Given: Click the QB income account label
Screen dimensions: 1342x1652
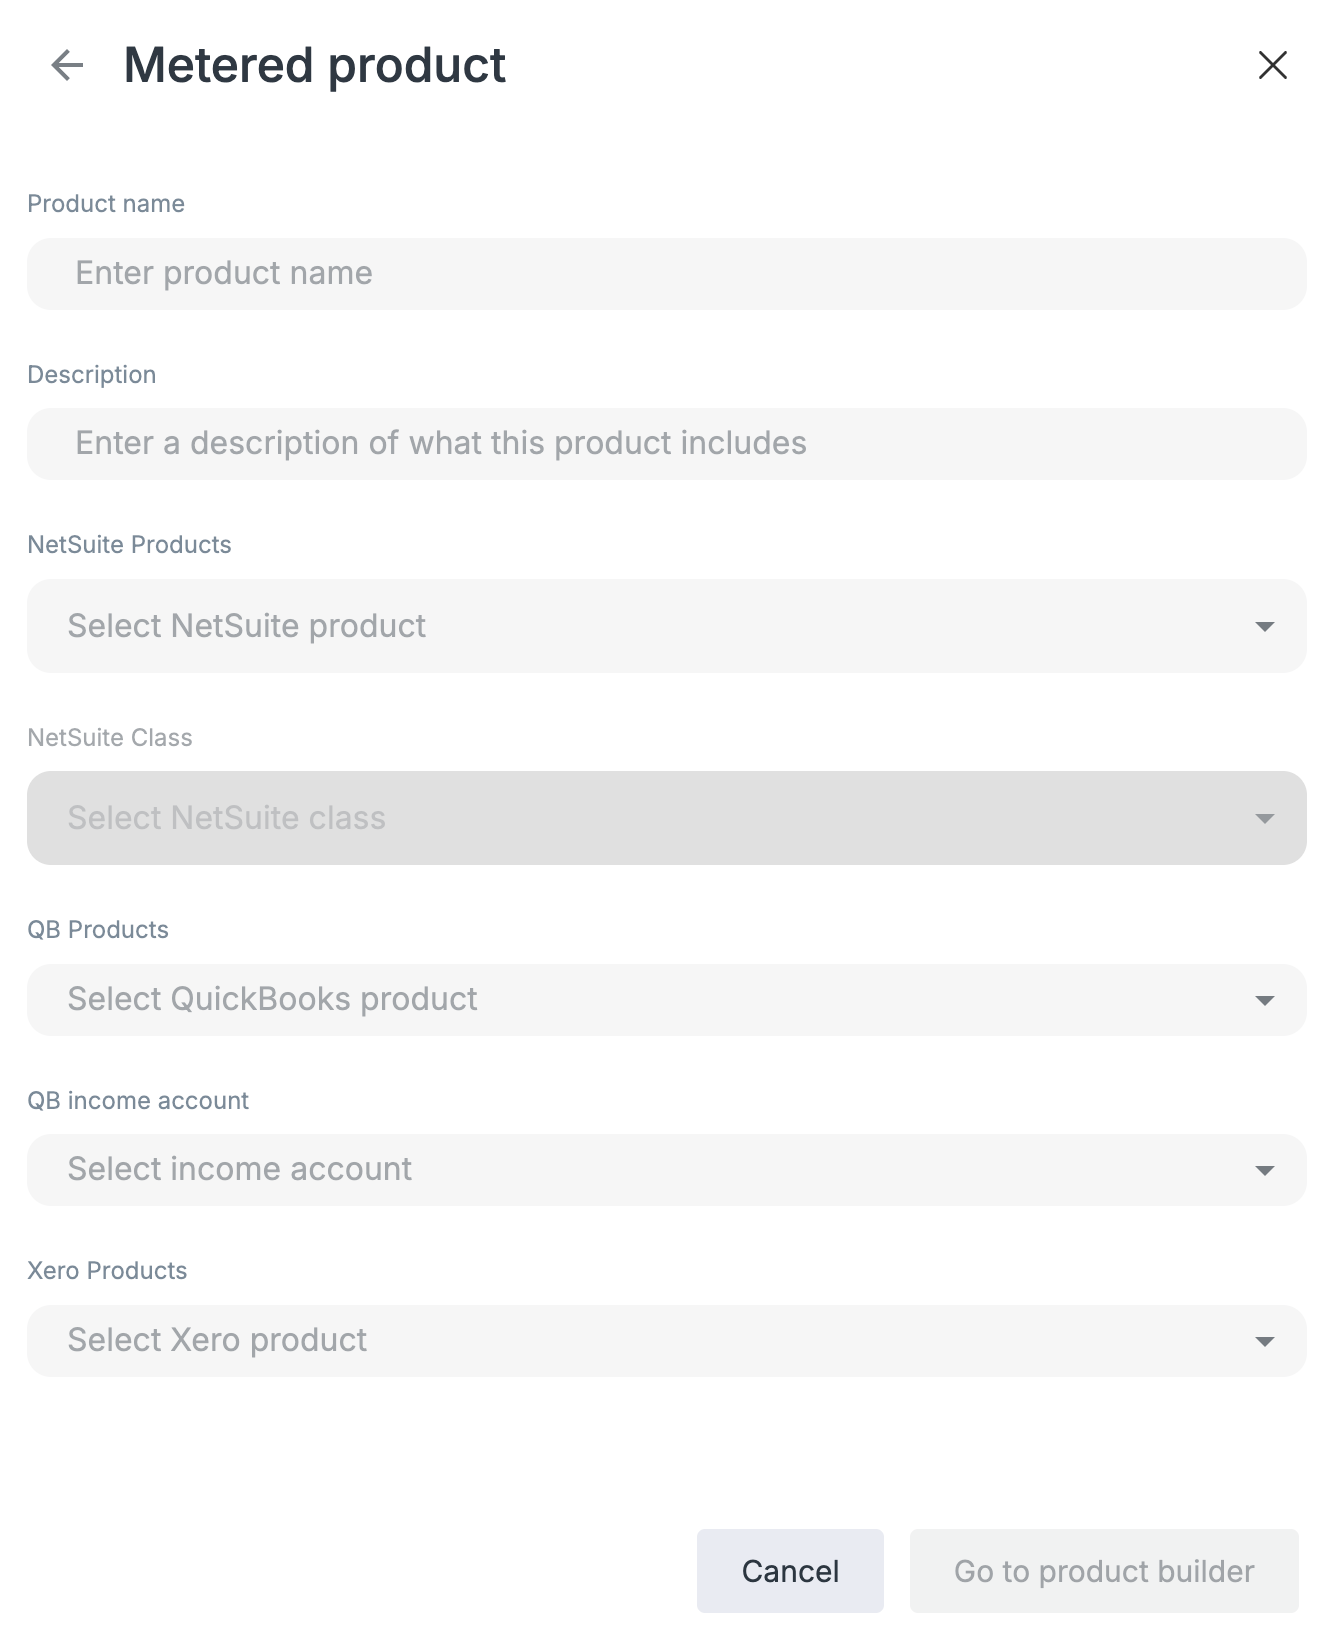Looking at the screenshot, I should coord(138,1101).
